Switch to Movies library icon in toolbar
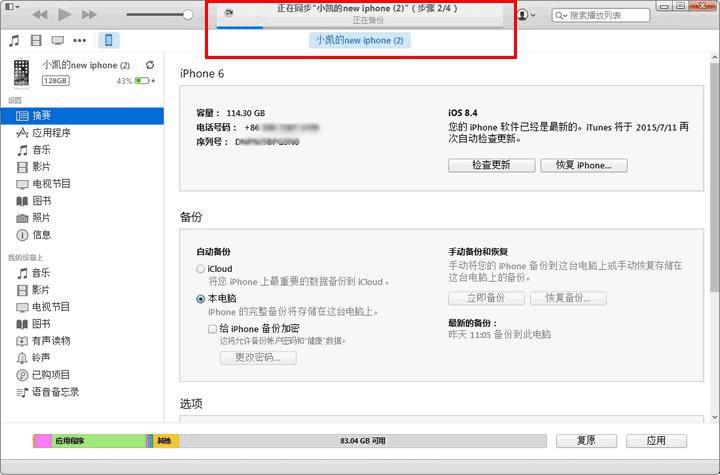Screen dimensions: 720x475 [36, 40]
